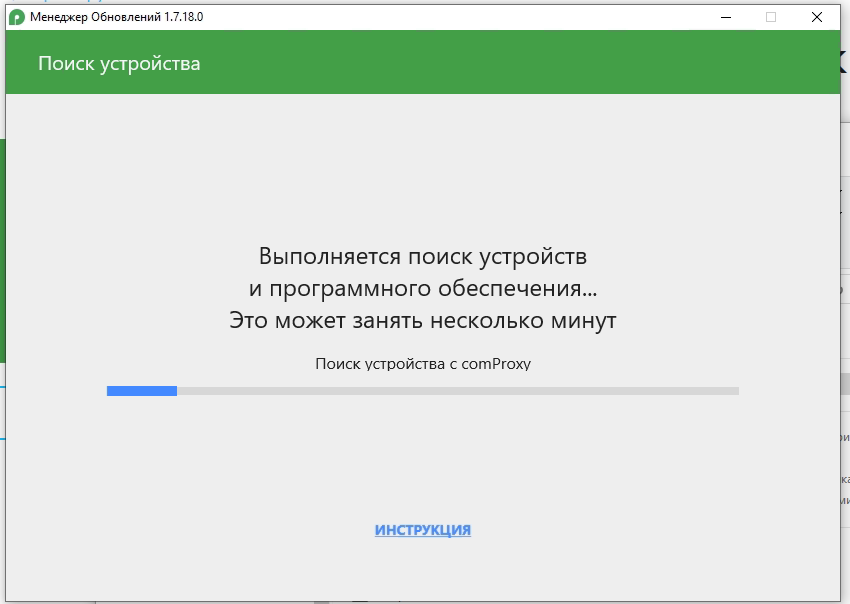Image resolution: width=850 pixels, height=604 pixels.
Task: Click the background window's green strip
Action: click(x=2, y=250)
